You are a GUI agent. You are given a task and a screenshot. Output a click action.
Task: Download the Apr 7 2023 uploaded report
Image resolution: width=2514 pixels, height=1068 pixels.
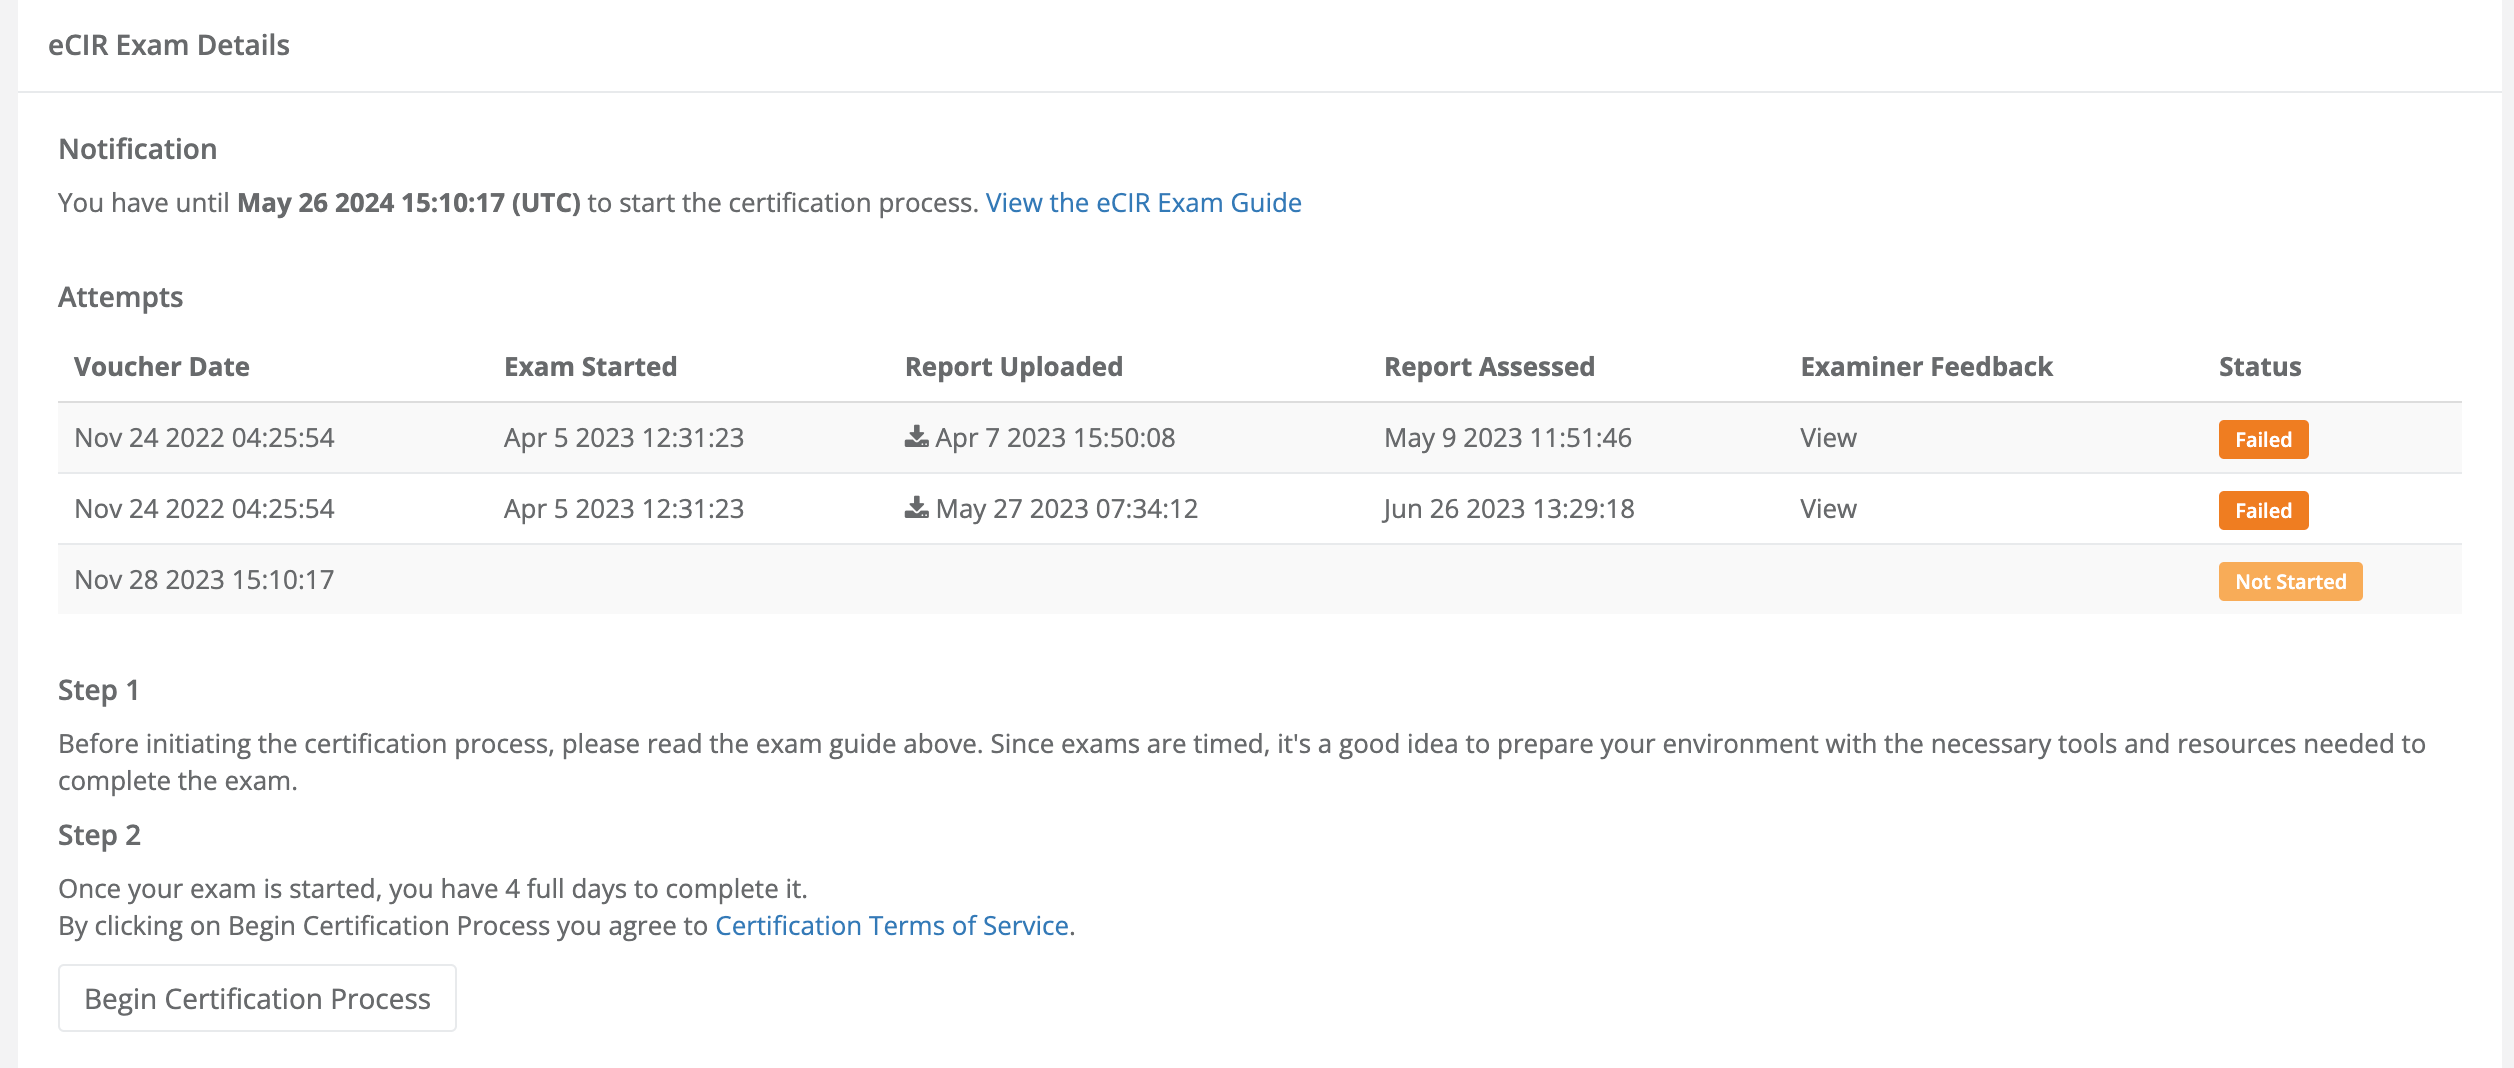tap(916, 437)
